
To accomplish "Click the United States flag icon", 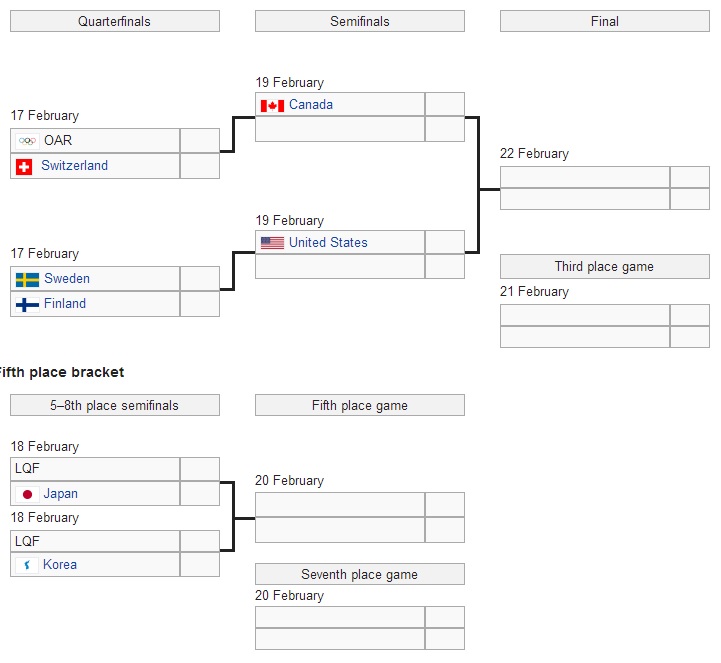I will pyautogui.click(x=272, y=243).
